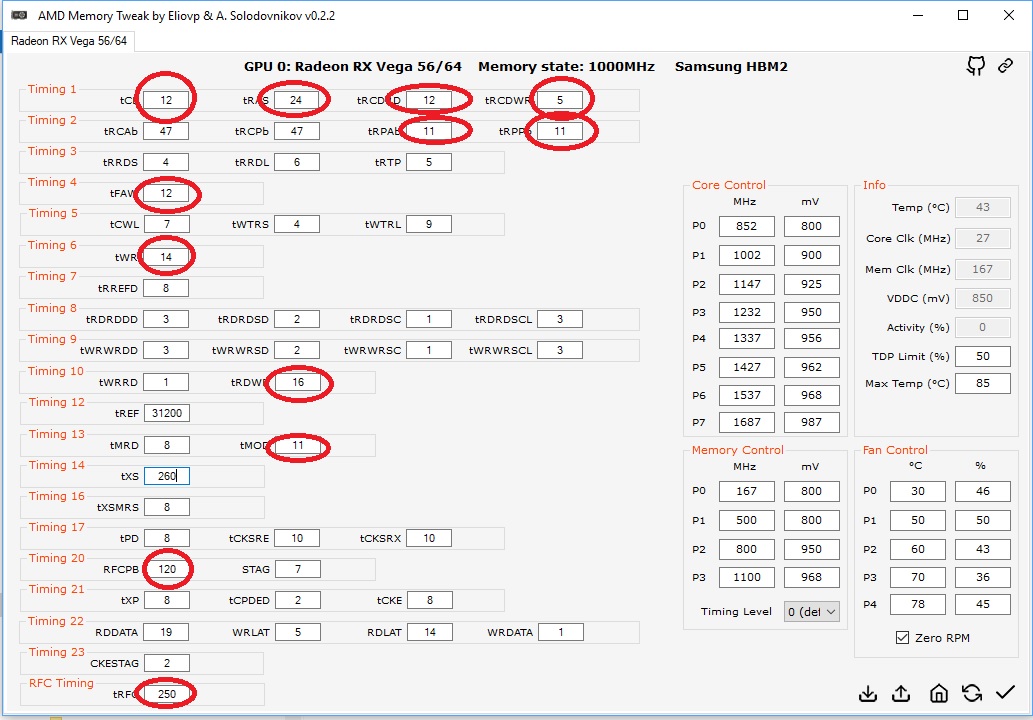Click the tRCAb value field
The image size is (1033, 720).
click(x=166, y=131)
